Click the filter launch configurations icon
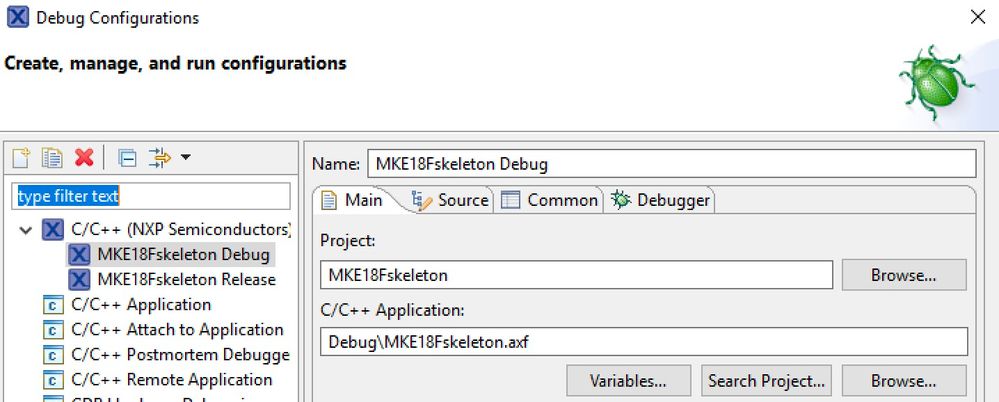999x402 pixels. pyautogui.click(x=158, y=158)
